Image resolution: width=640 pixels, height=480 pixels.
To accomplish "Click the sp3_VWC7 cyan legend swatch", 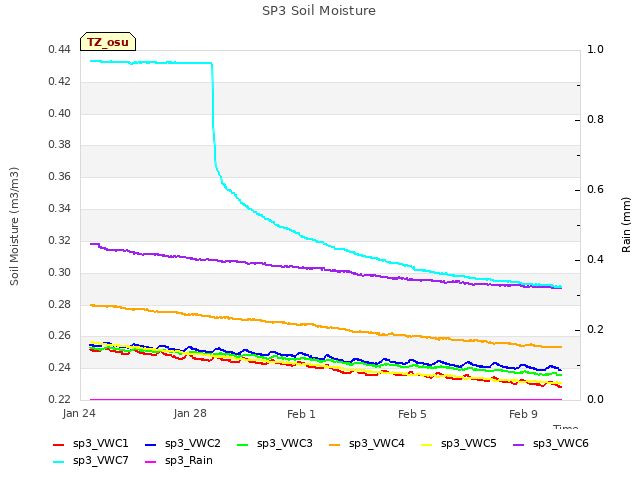I will pyautogui.click(x=59, y=462).
